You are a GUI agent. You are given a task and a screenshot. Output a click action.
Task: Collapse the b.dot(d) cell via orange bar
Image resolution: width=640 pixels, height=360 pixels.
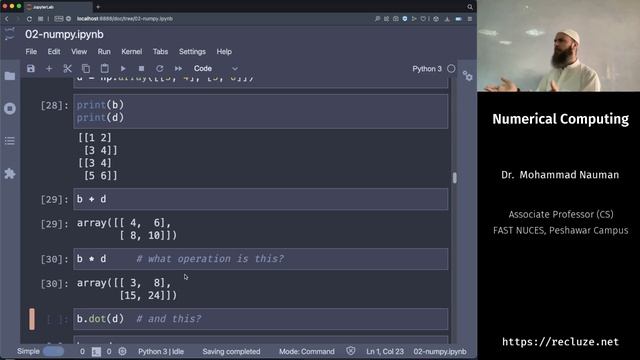point(32,319)
